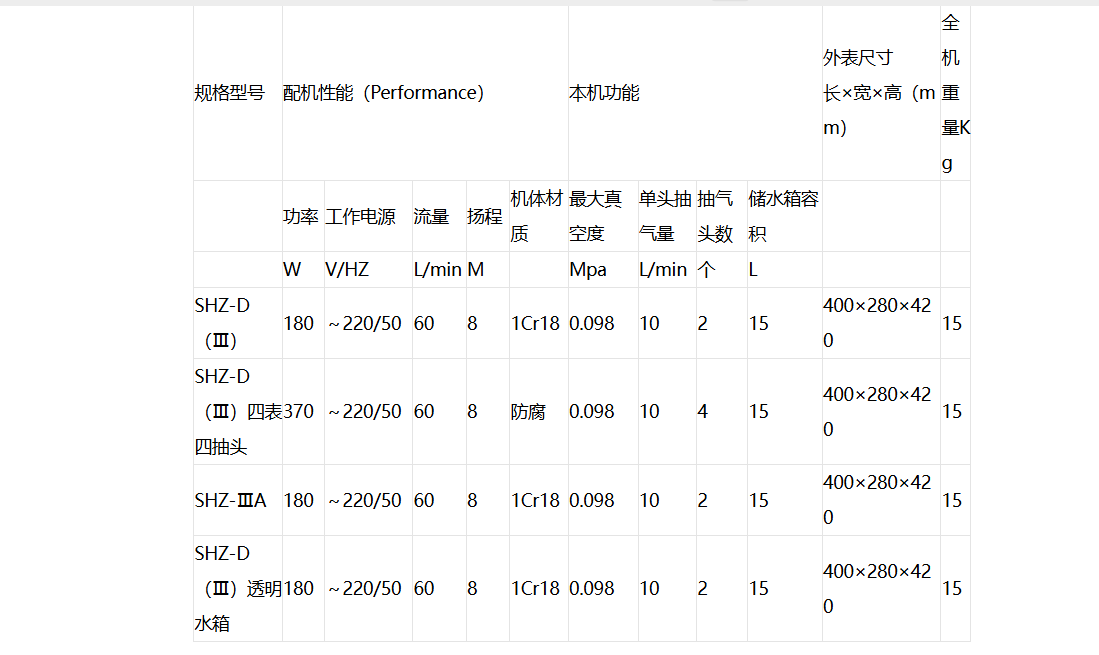Click the 扬程 sub-header cell
The height and width of the screenshot is (655, 1099).
tap(485, 216)
